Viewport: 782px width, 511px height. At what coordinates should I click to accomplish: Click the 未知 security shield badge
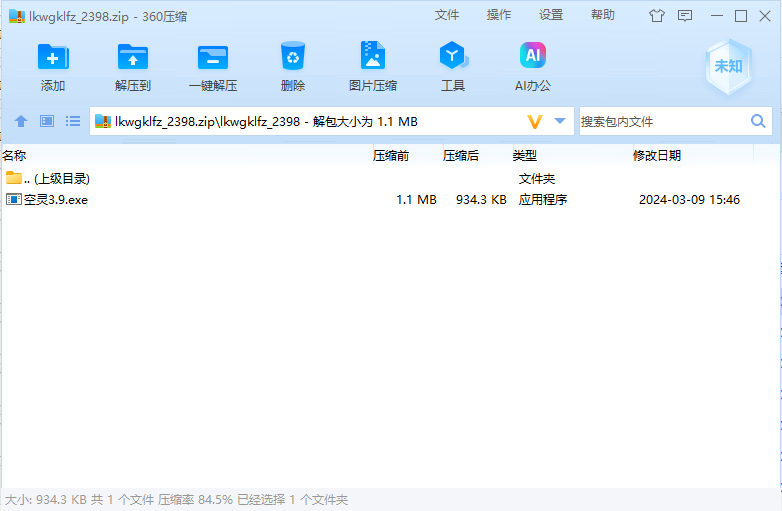[x=728, y=66]
